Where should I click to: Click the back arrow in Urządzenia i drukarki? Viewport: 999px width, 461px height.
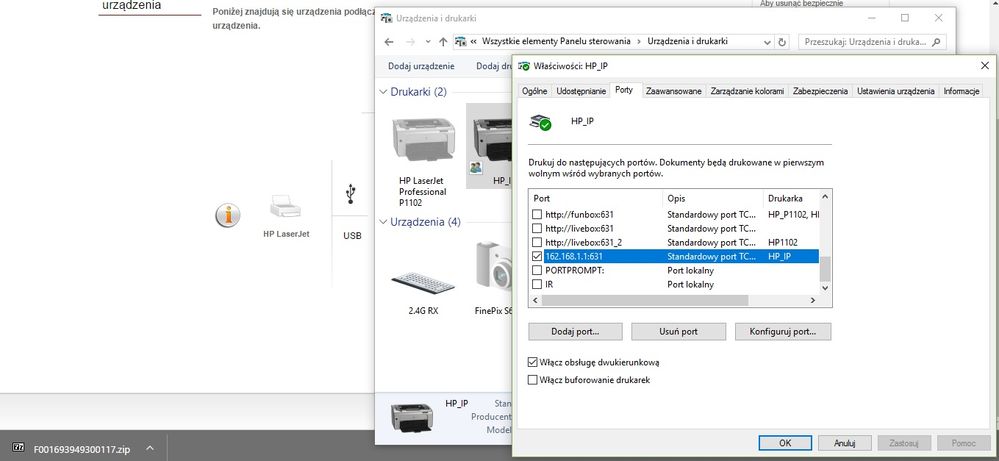point(389,42)
